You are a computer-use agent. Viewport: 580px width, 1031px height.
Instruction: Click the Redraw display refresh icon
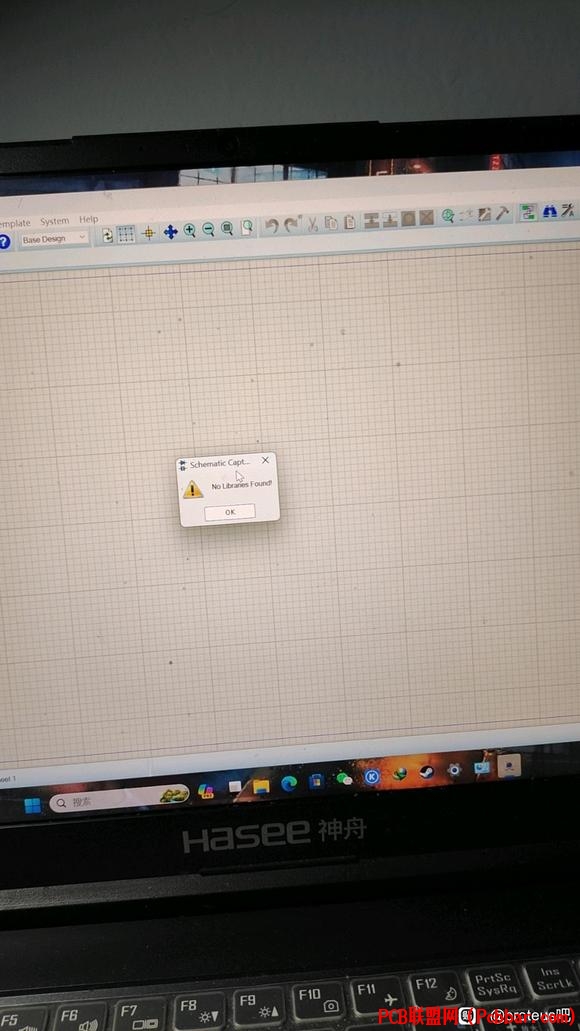107,235
